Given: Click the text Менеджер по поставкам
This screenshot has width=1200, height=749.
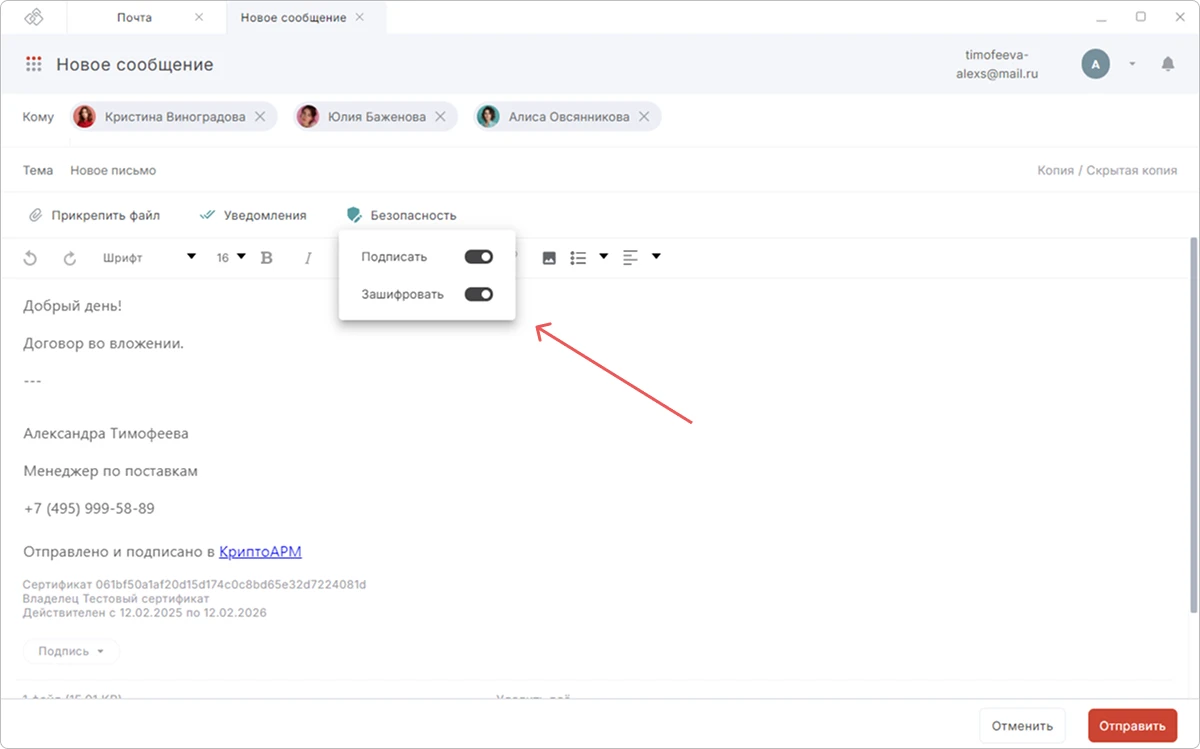Looking at the screenshot, I should pos(111,471).
